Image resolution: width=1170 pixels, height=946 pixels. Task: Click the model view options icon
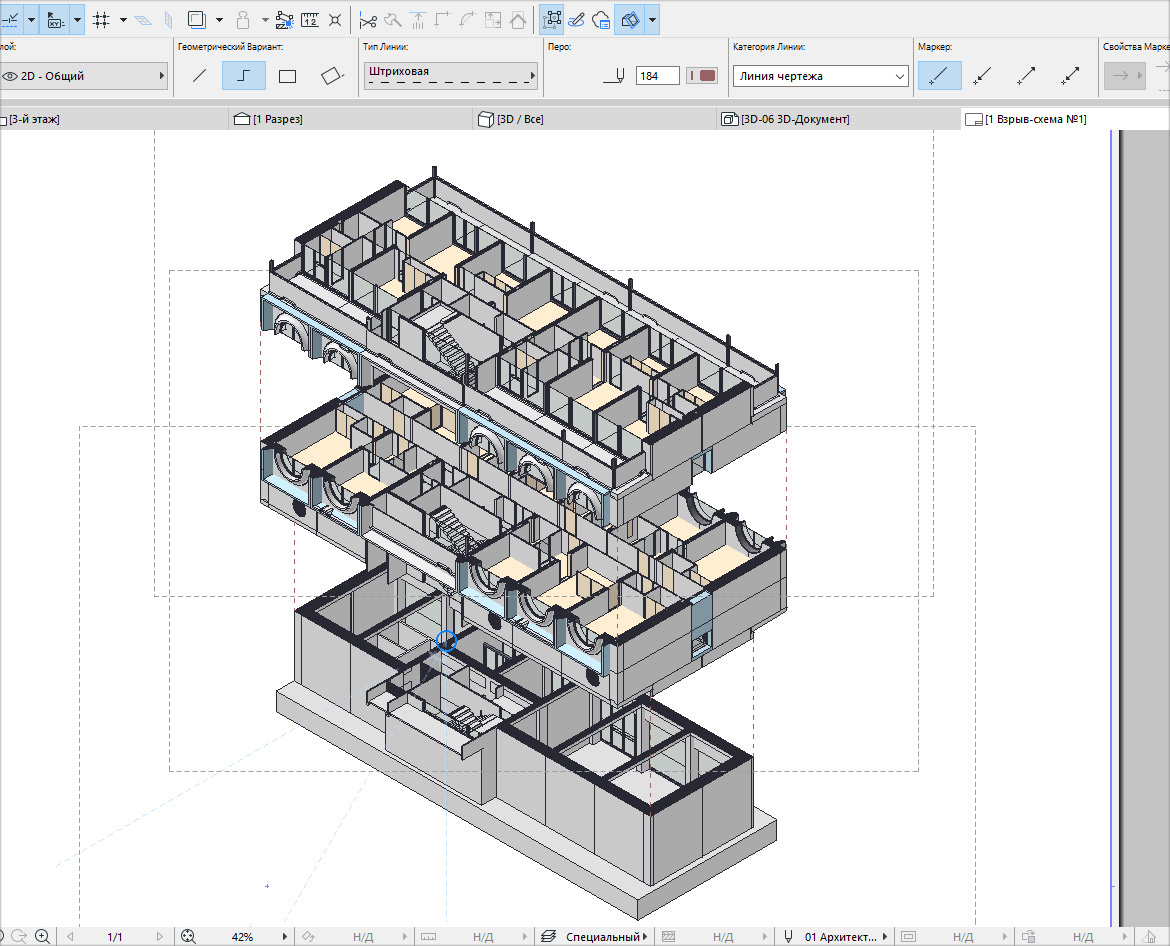(908, 936)
